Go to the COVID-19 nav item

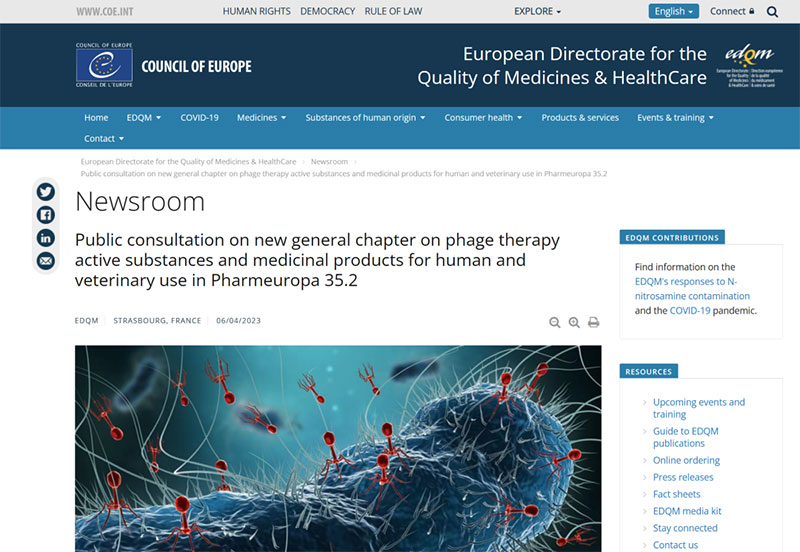point(199,118)
